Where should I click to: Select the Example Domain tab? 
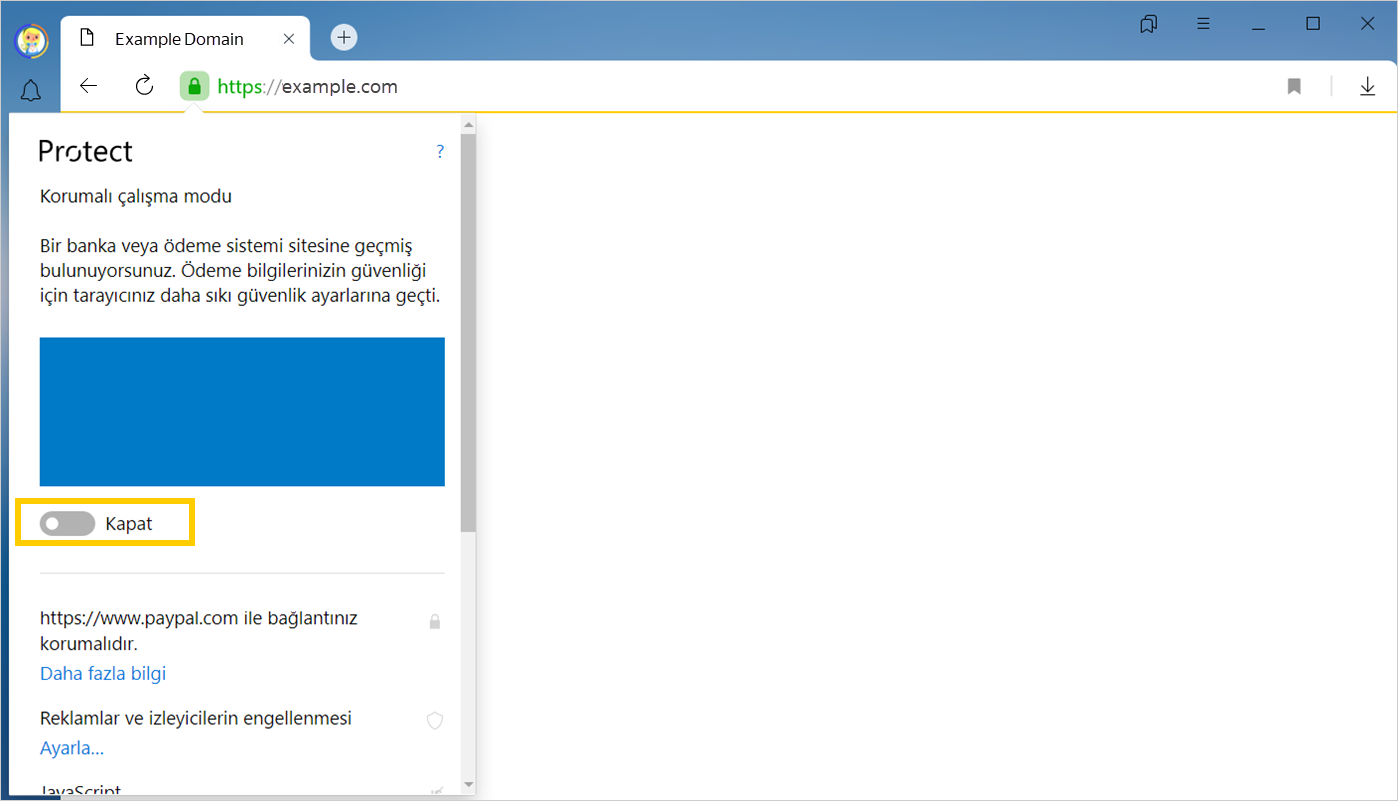pyautogui.click(x=178, y=39)
